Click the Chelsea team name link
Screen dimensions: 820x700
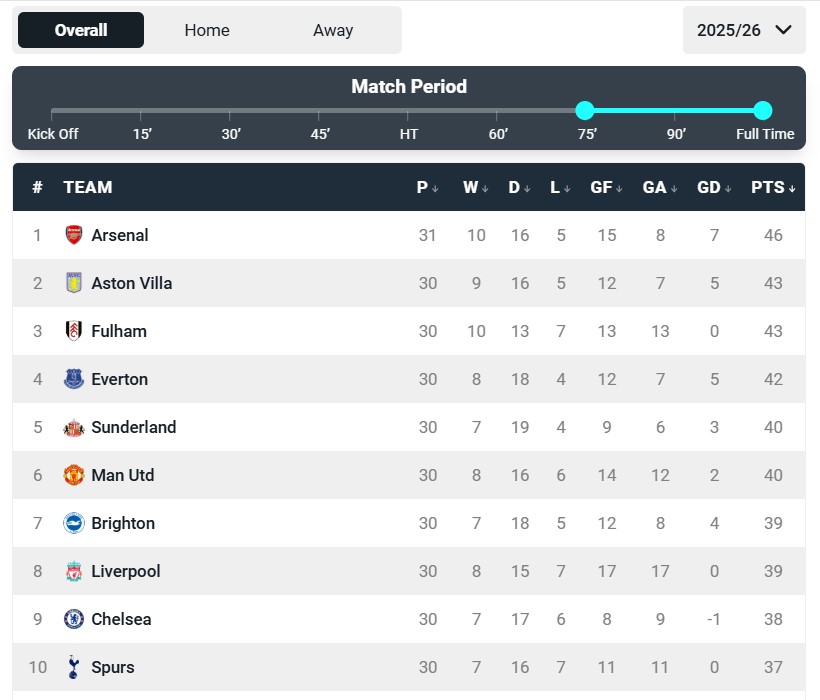pos(121,619)
